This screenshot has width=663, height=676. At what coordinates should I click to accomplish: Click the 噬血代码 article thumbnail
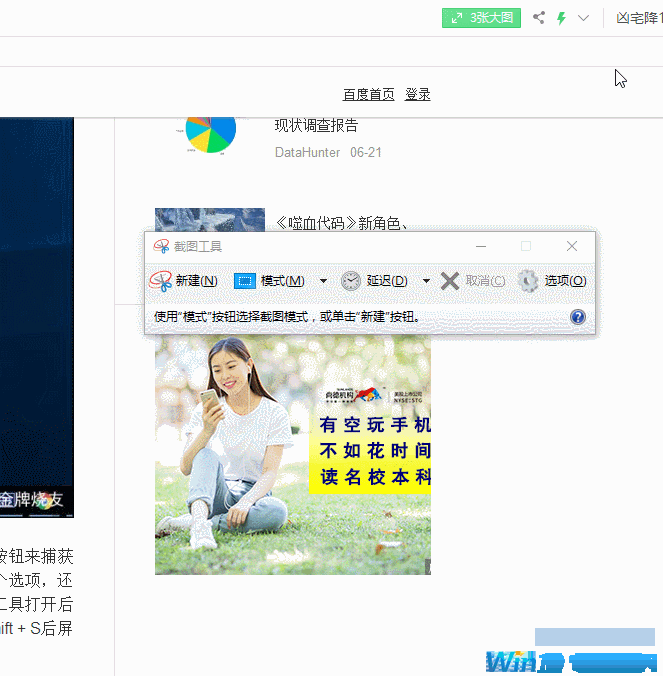coord(210,220)
